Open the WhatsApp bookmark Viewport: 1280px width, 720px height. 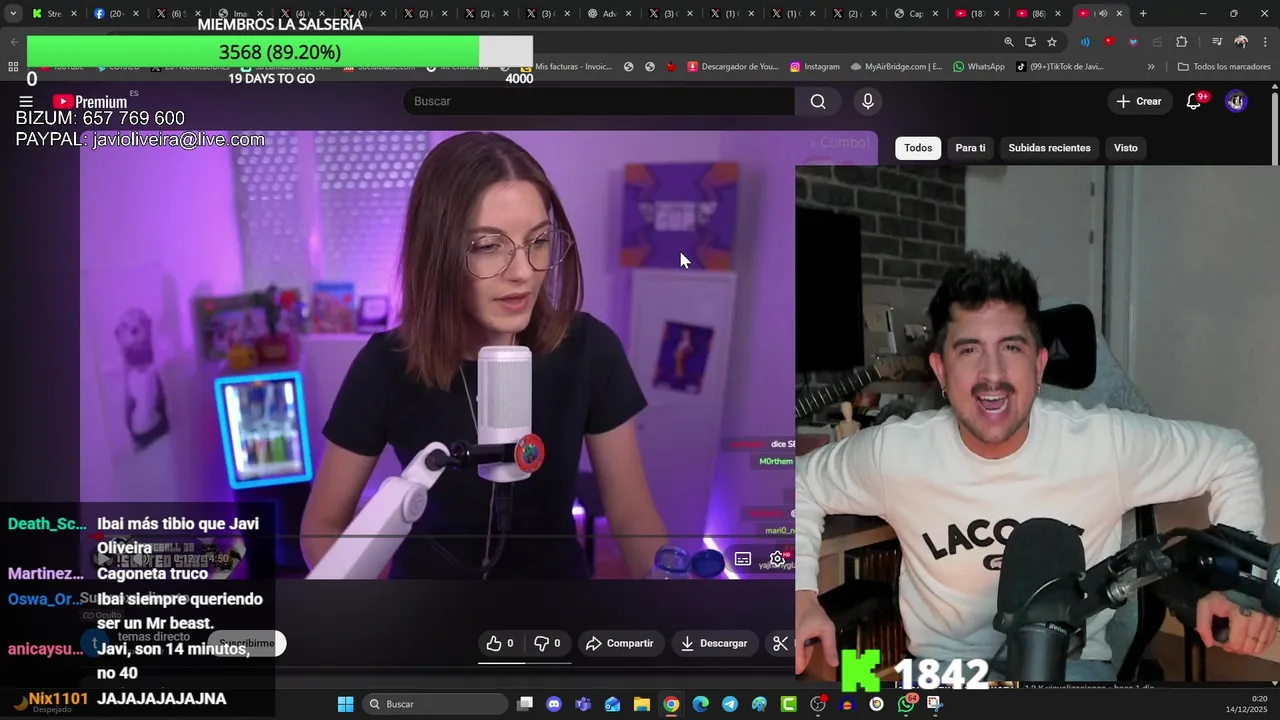[979, 67]
